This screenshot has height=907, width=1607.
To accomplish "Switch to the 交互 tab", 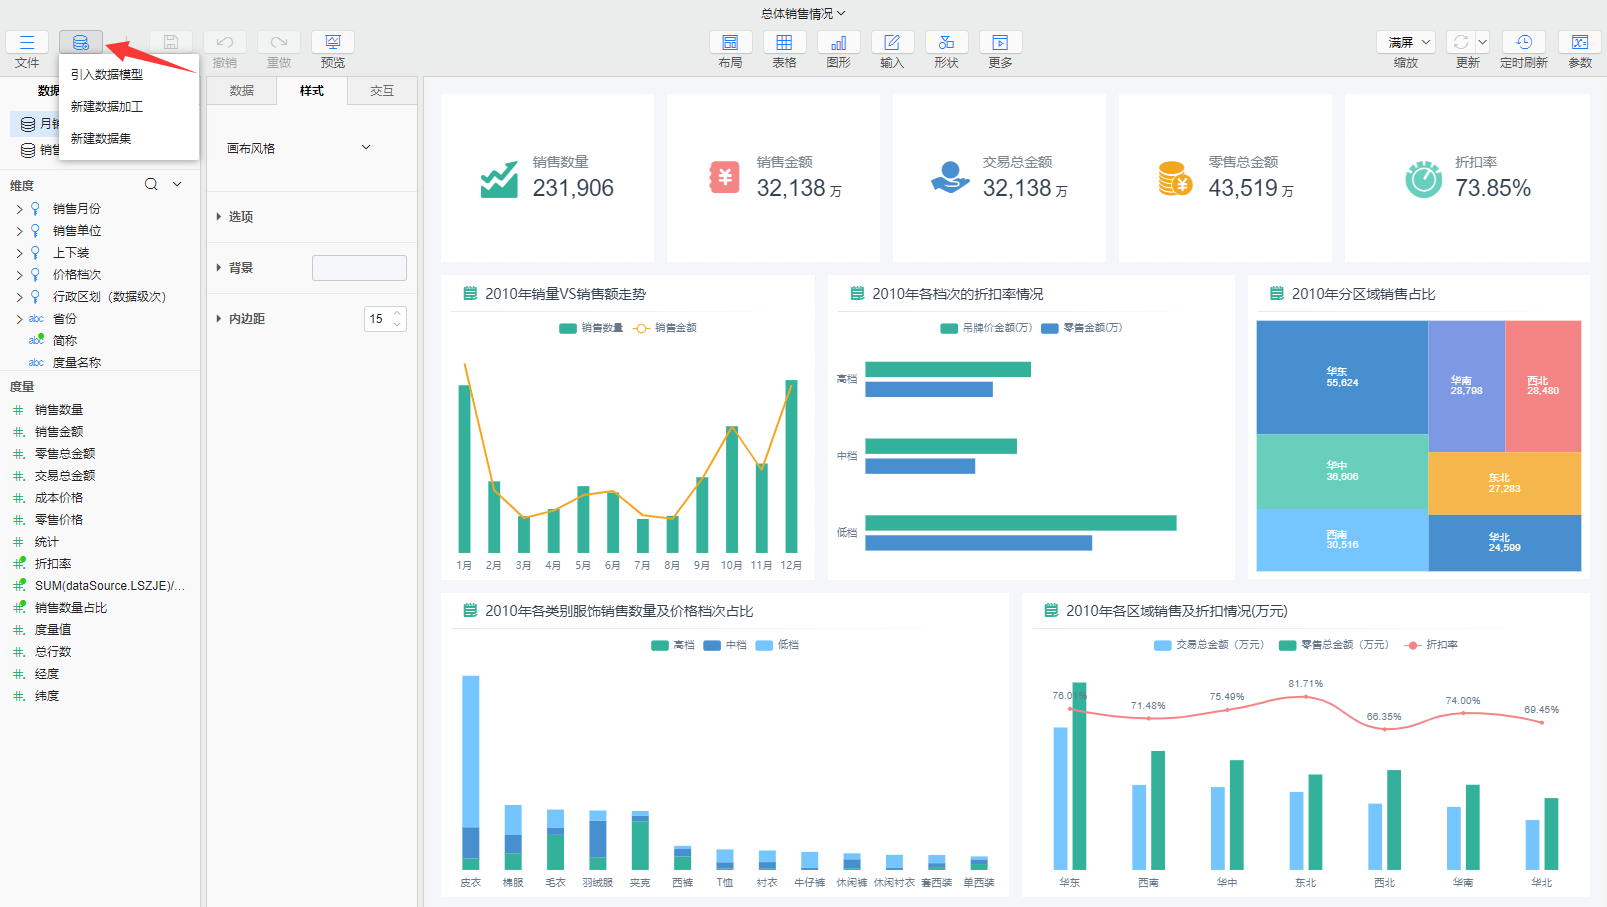I will [382, 91].
